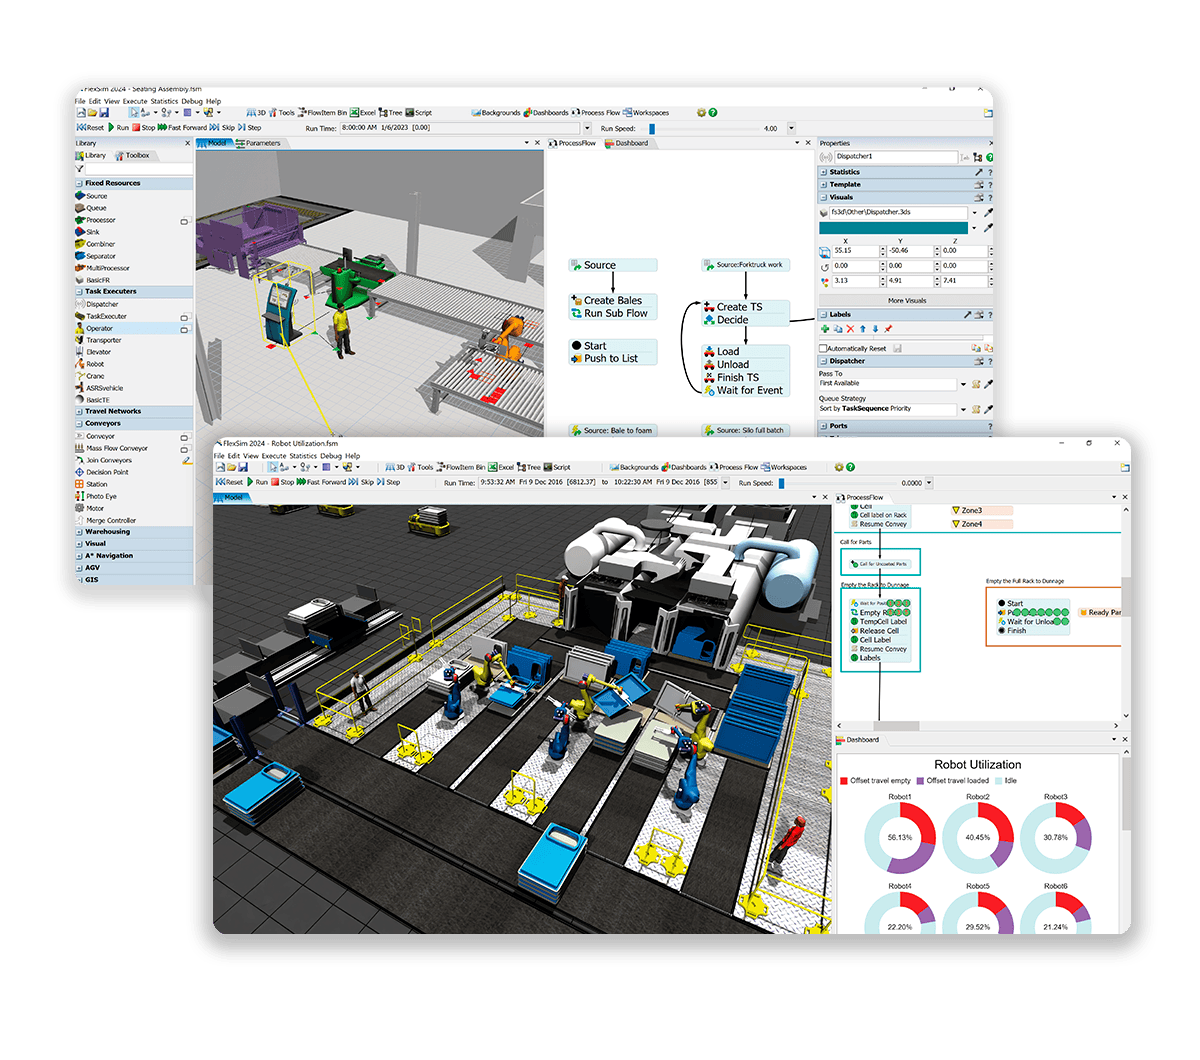The width and height of the screenshot is (1200, 1060).
Task: Open Excel tool in Seating Assembly toolbar
Action: pos(363,113)
